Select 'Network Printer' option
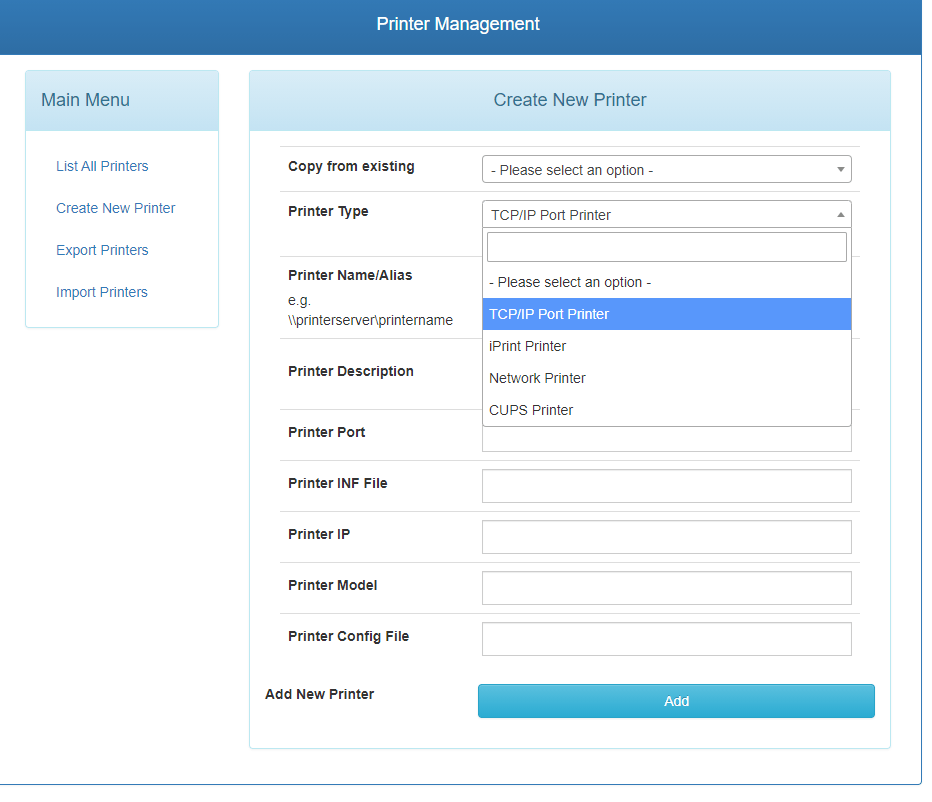The image size is (932, 802). [667, 378]
